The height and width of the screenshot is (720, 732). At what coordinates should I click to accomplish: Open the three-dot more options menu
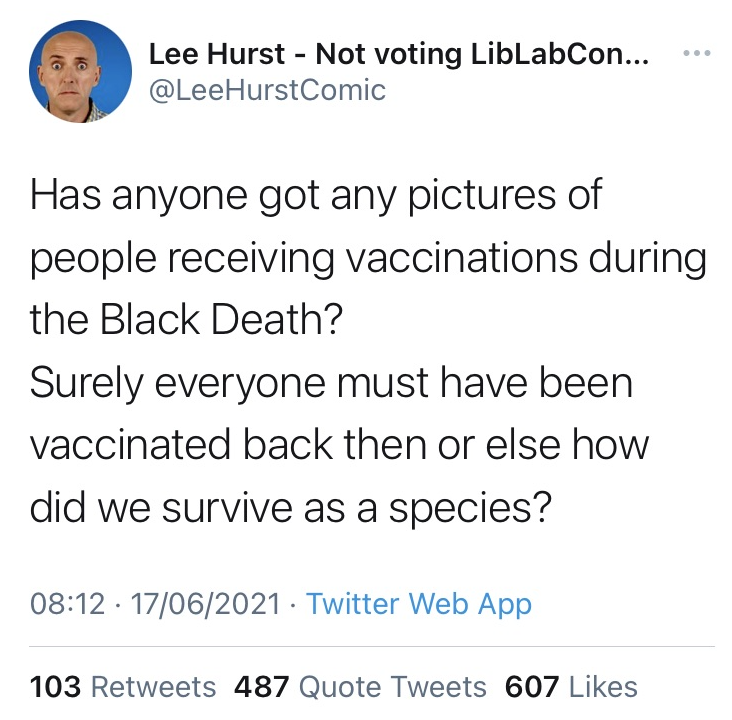click(x=697, y=53)
